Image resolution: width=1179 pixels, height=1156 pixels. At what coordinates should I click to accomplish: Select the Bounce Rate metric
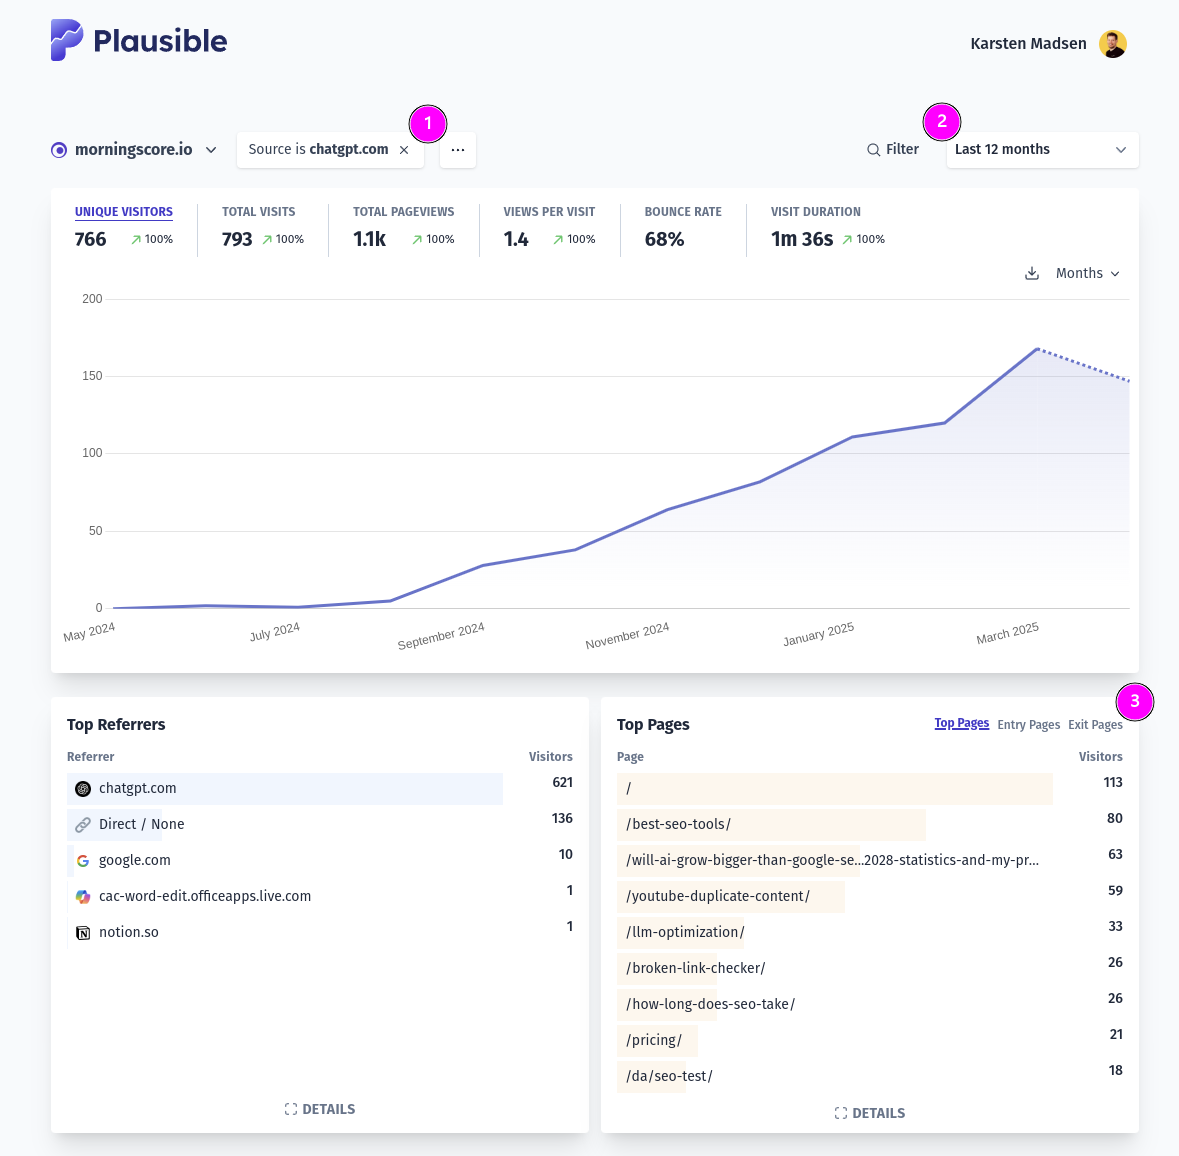pyautogui.click(x=683, y=228)
